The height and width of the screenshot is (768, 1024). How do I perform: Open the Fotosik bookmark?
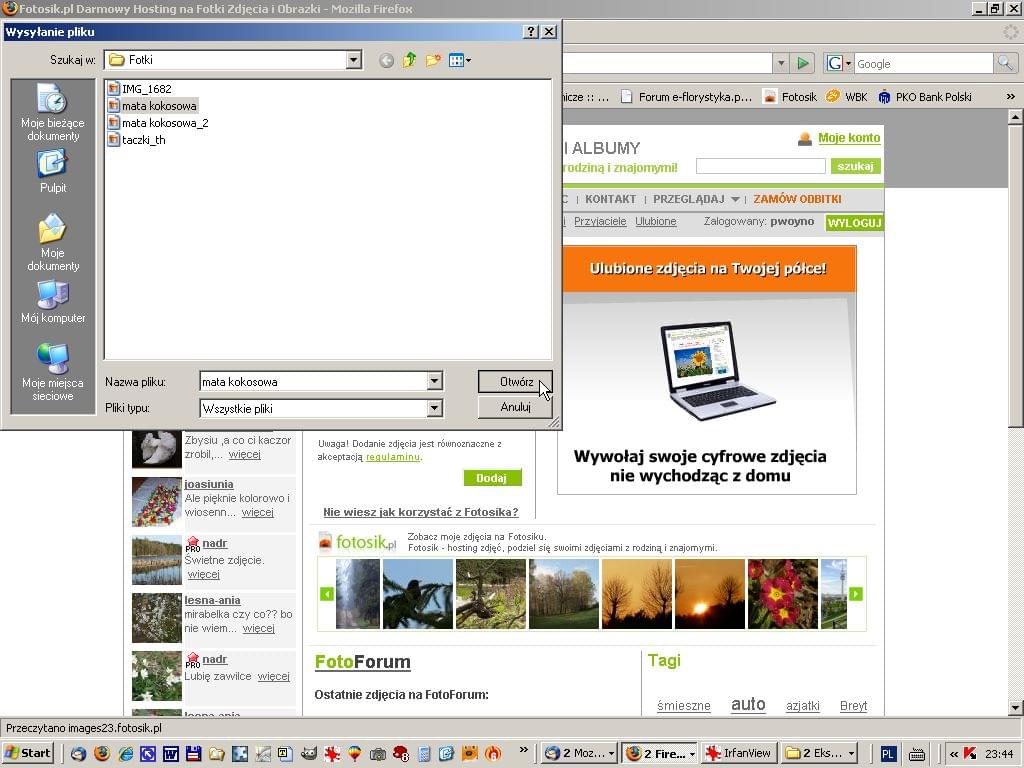pyautogui.click(x=790, y=97)
